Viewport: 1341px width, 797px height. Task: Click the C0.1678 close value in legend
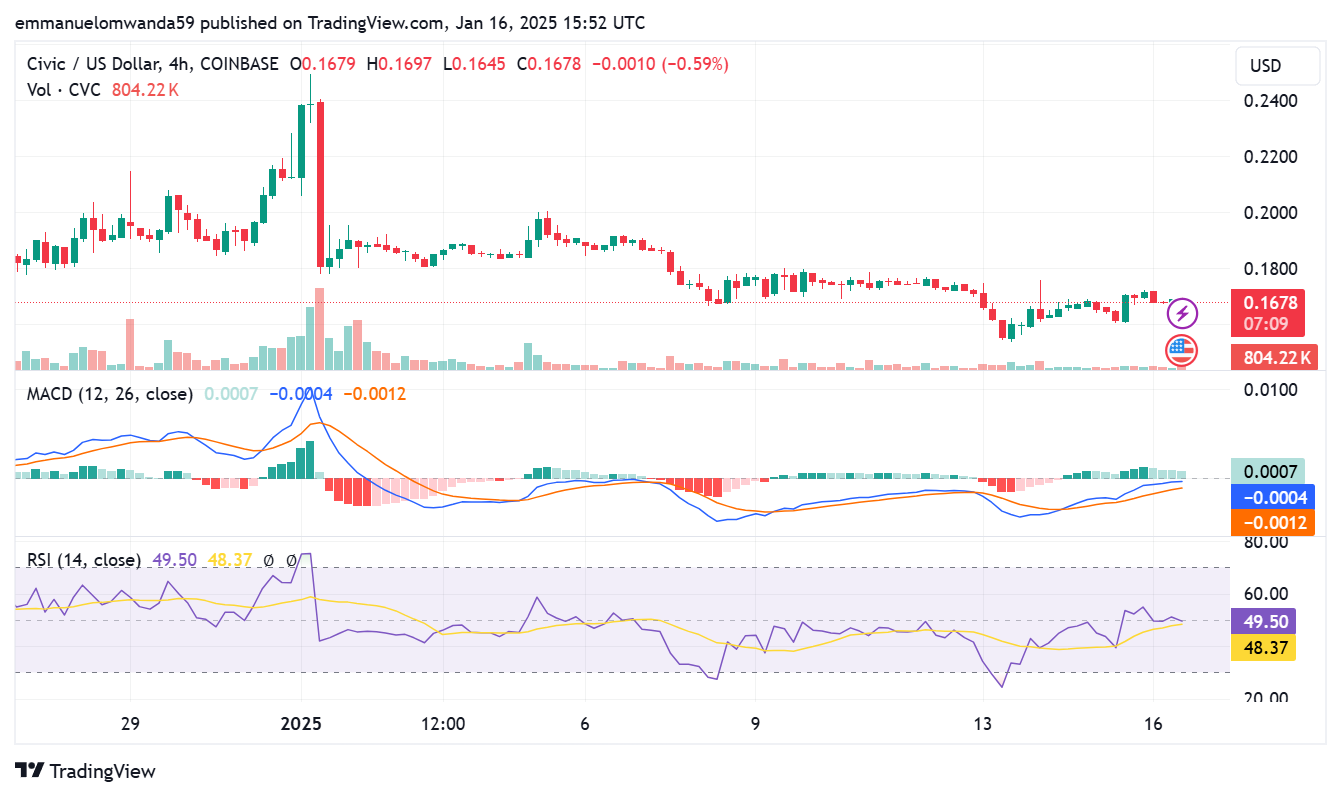pos(549,64)
